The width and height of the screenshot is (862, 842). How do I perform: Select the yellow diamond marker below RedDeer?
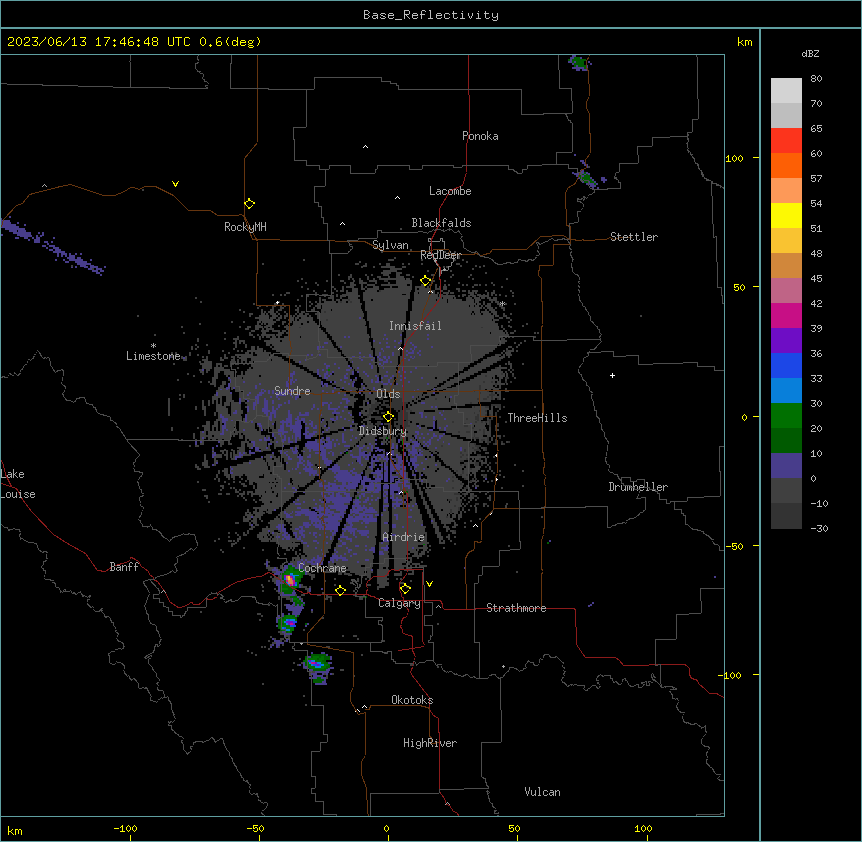tap(426, 281)
